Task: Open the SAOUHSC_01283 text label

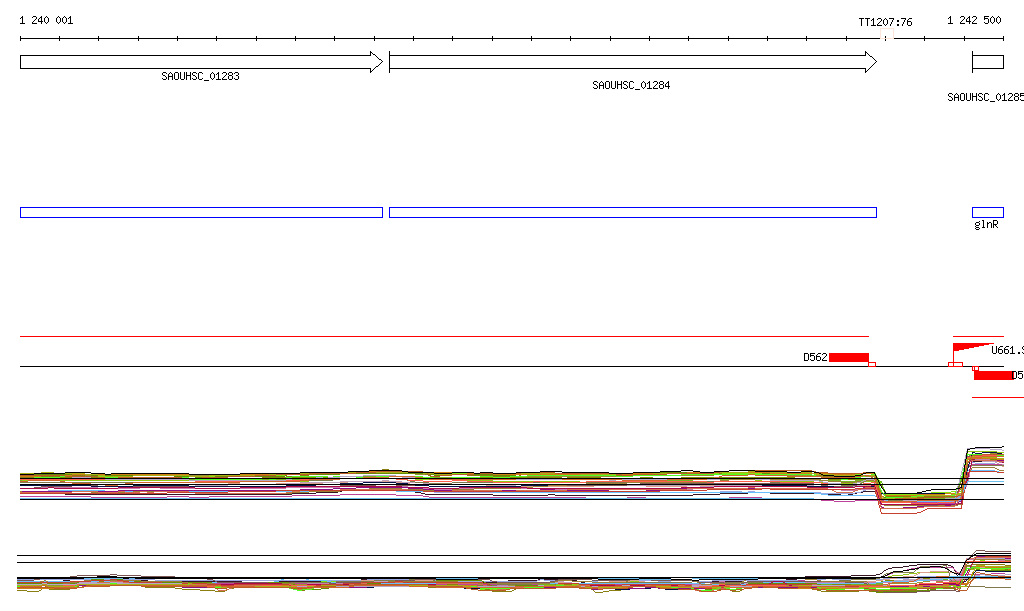Action: (200, 76)
